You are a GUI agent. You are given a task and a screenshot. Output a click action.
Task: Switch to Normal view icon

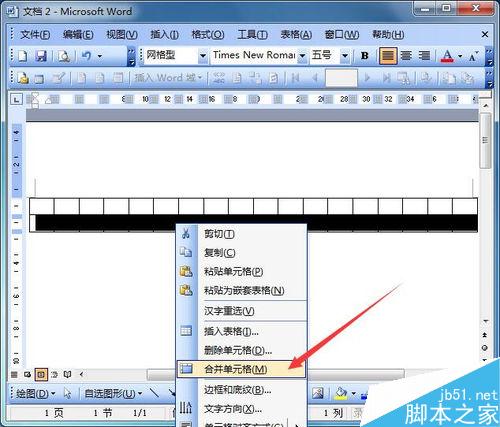pos(14,375)
